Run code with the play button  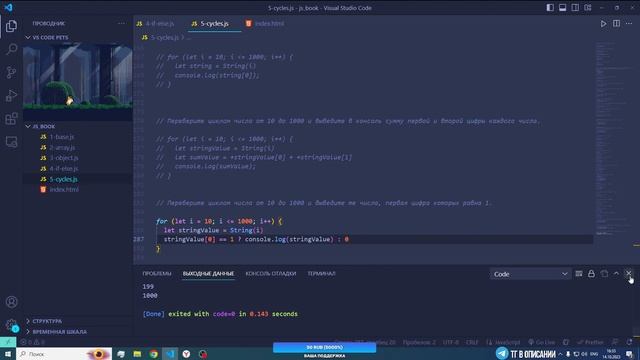pos(603,24)
